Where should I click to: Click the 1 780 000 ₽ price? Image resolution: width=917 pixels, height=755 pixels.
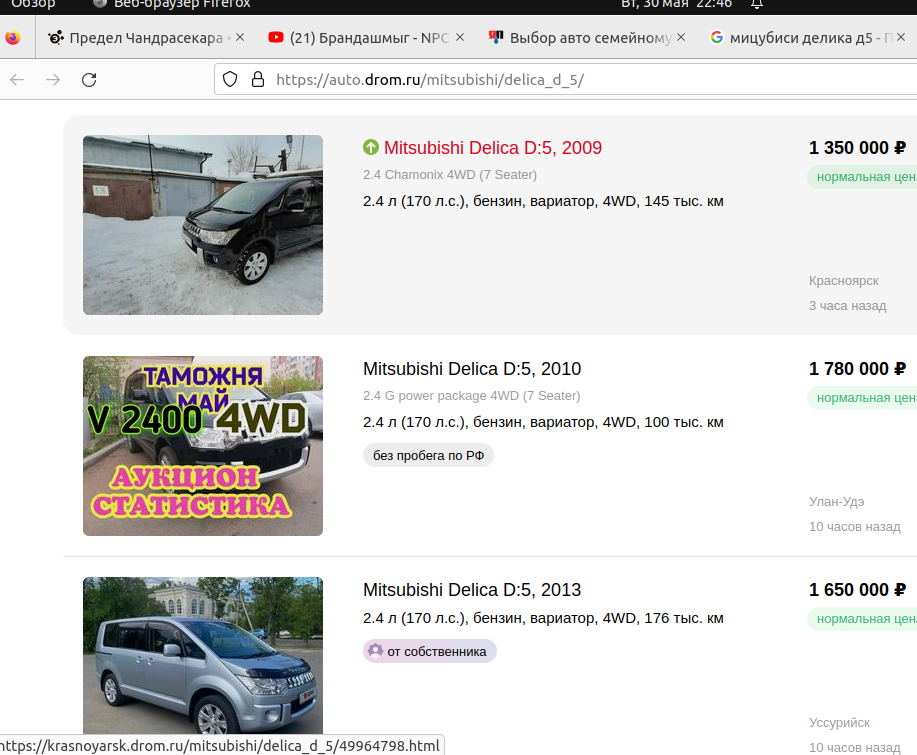857,369
